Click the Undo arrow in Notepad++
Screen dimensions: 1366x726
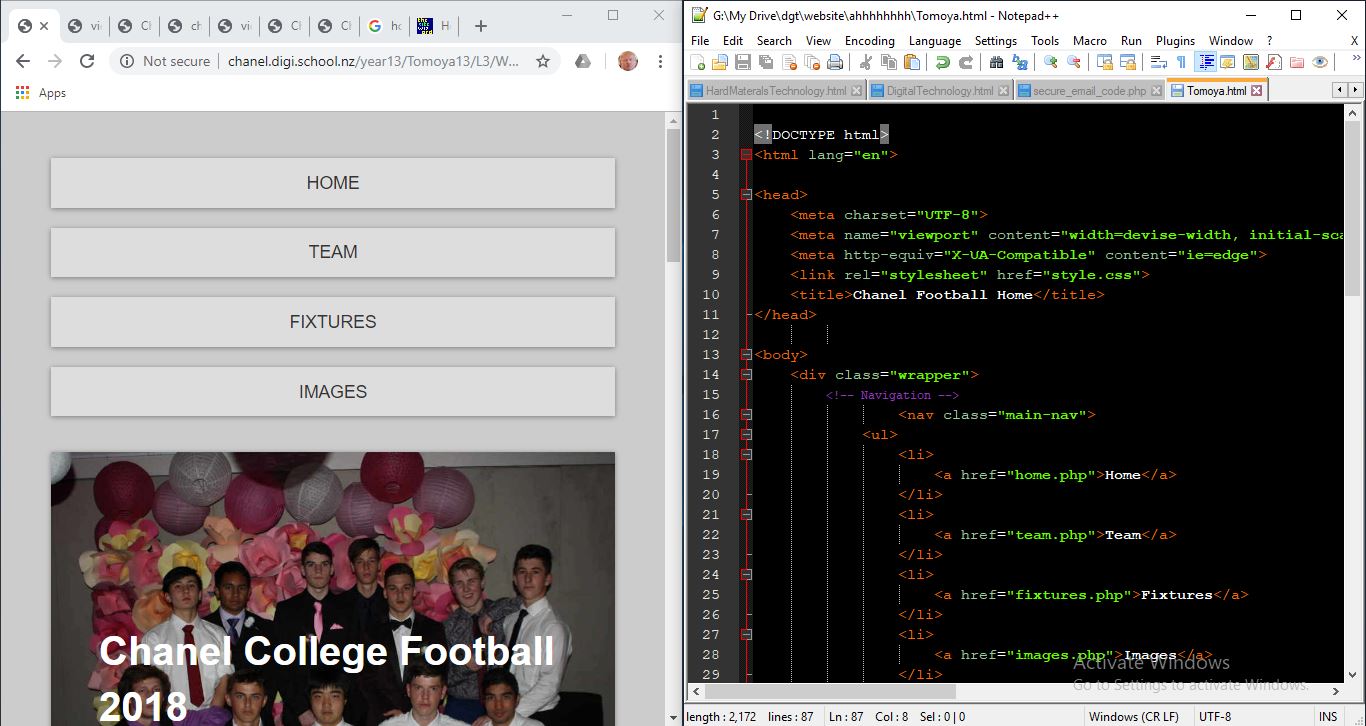click(942, 62)
